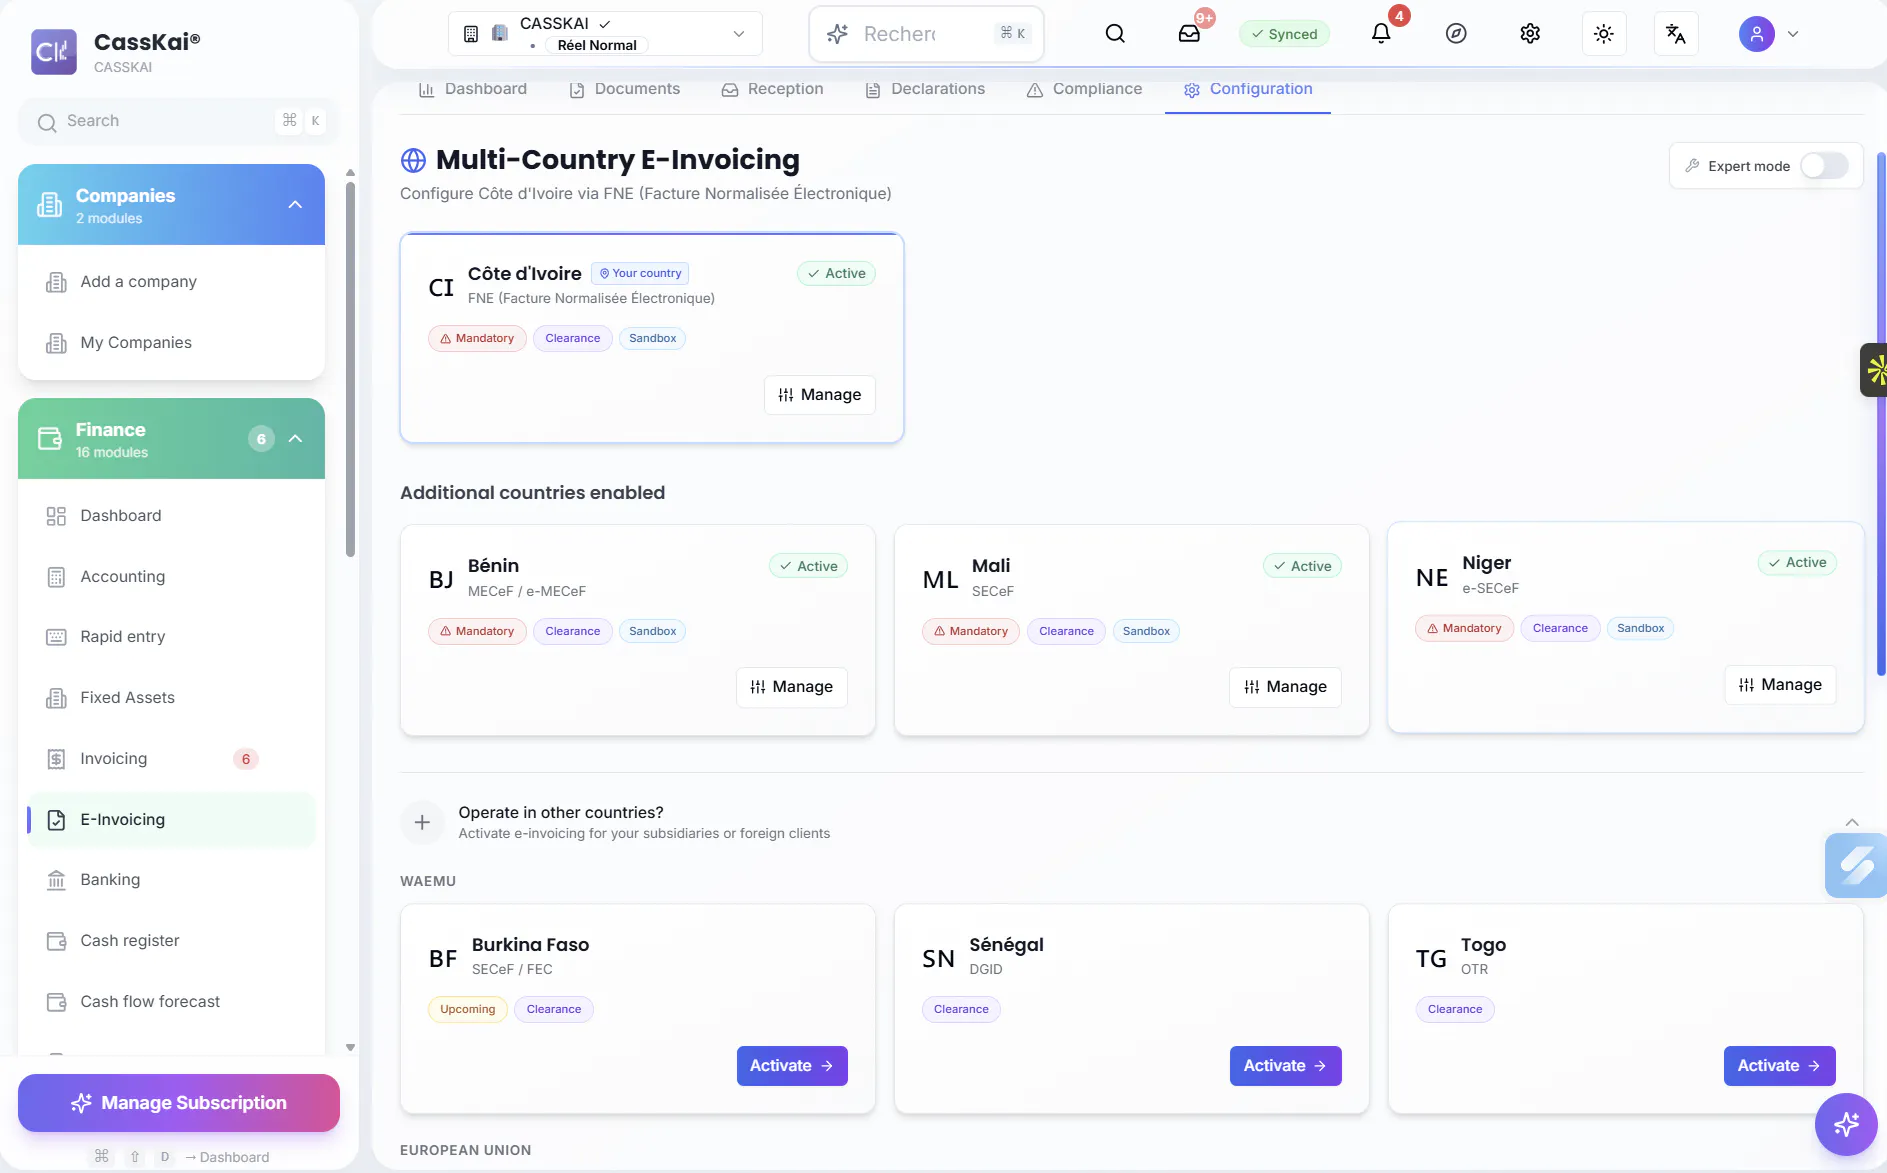
Task: Manage Côte d'Ivoire e-invoicing
Action: pos(820,395)
